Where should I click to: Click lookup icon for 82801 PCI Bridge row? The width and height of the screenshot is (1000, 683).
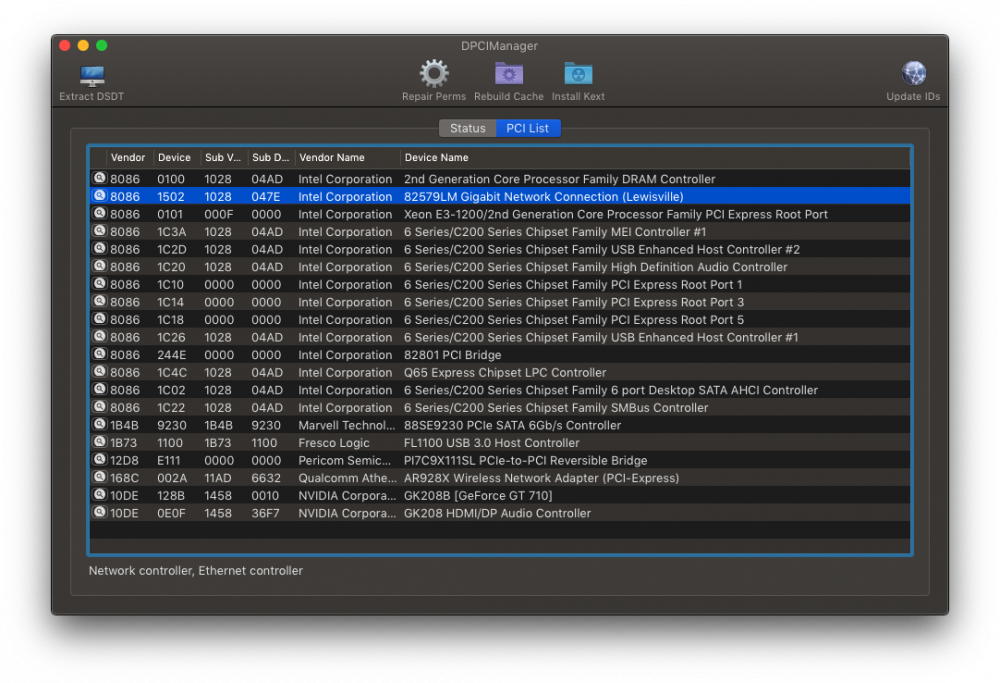pyautogui.click(x=99, y=353)
